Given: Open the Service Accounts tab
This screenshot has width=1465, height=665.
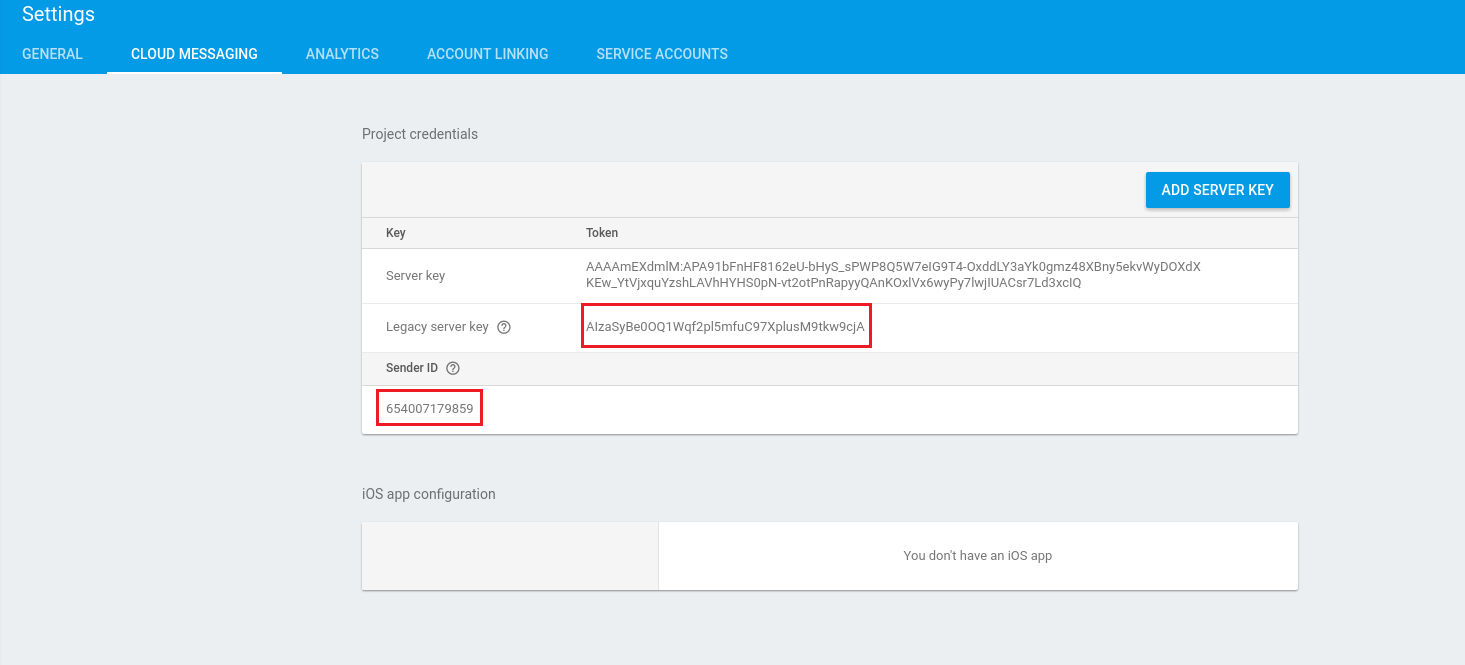Looking at the screenshot, I should pyautogui.click(x=662, y=54).
